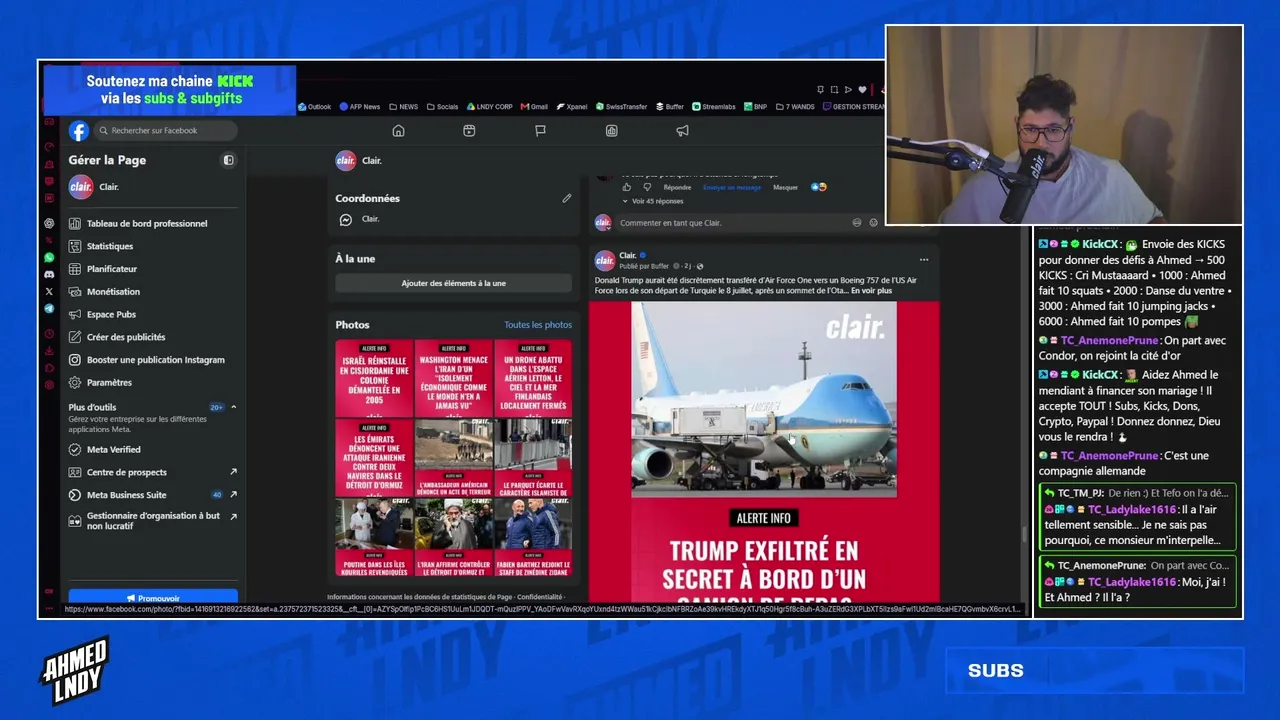Open the Gmail bookmark
This screenshot has width=1280, height=720.
point(534,107)
